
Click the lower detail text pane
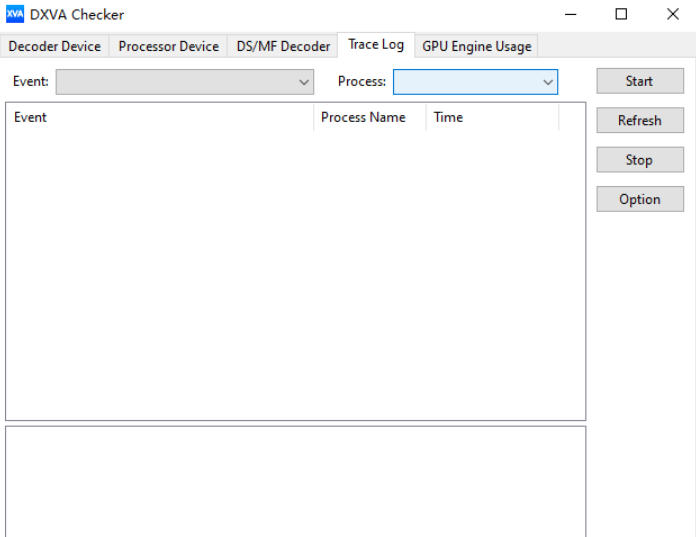pyautogui.click(x=295, y=482)
